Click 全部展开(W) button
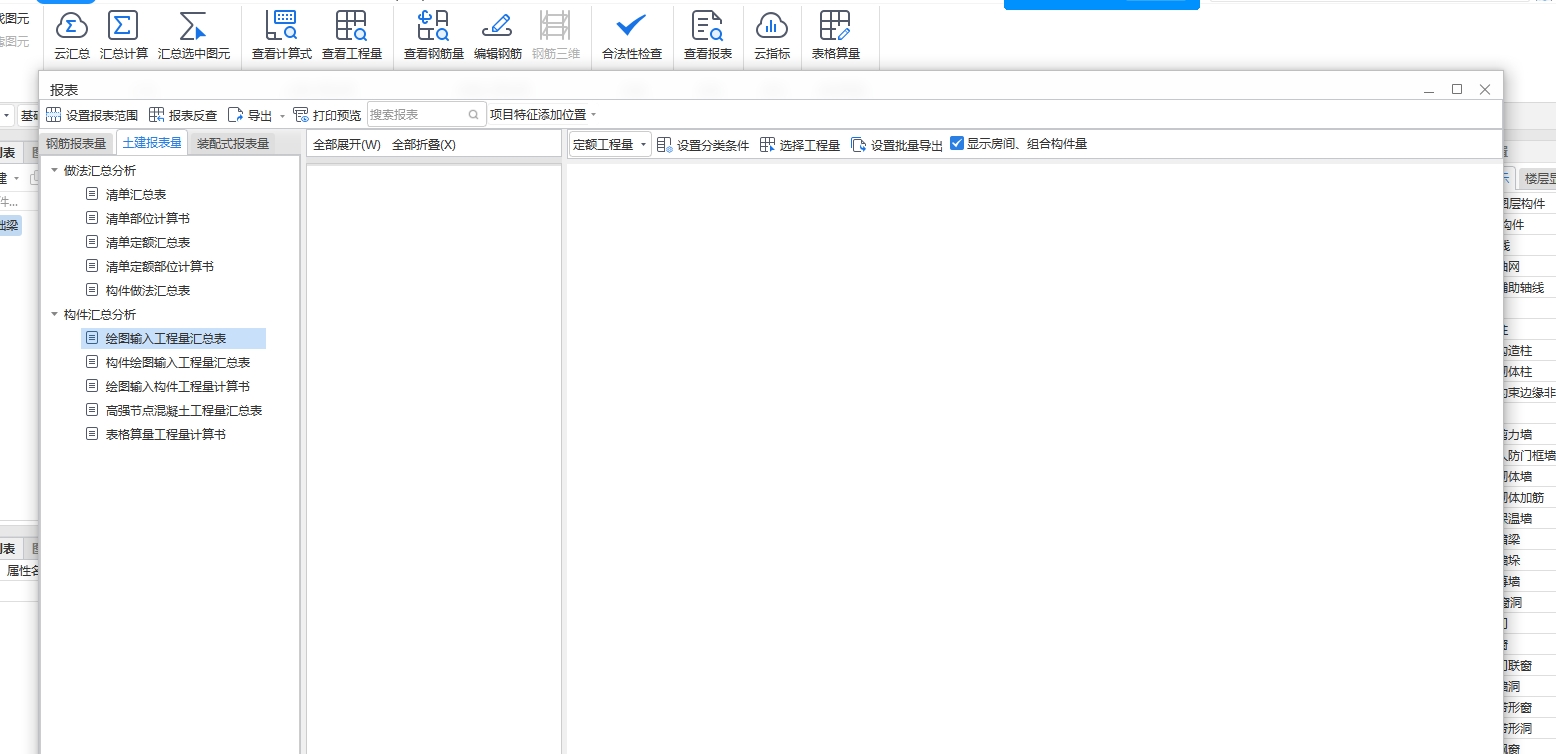Image resolution: width=1556 pixels, height=754 pixels. [347, 145]
